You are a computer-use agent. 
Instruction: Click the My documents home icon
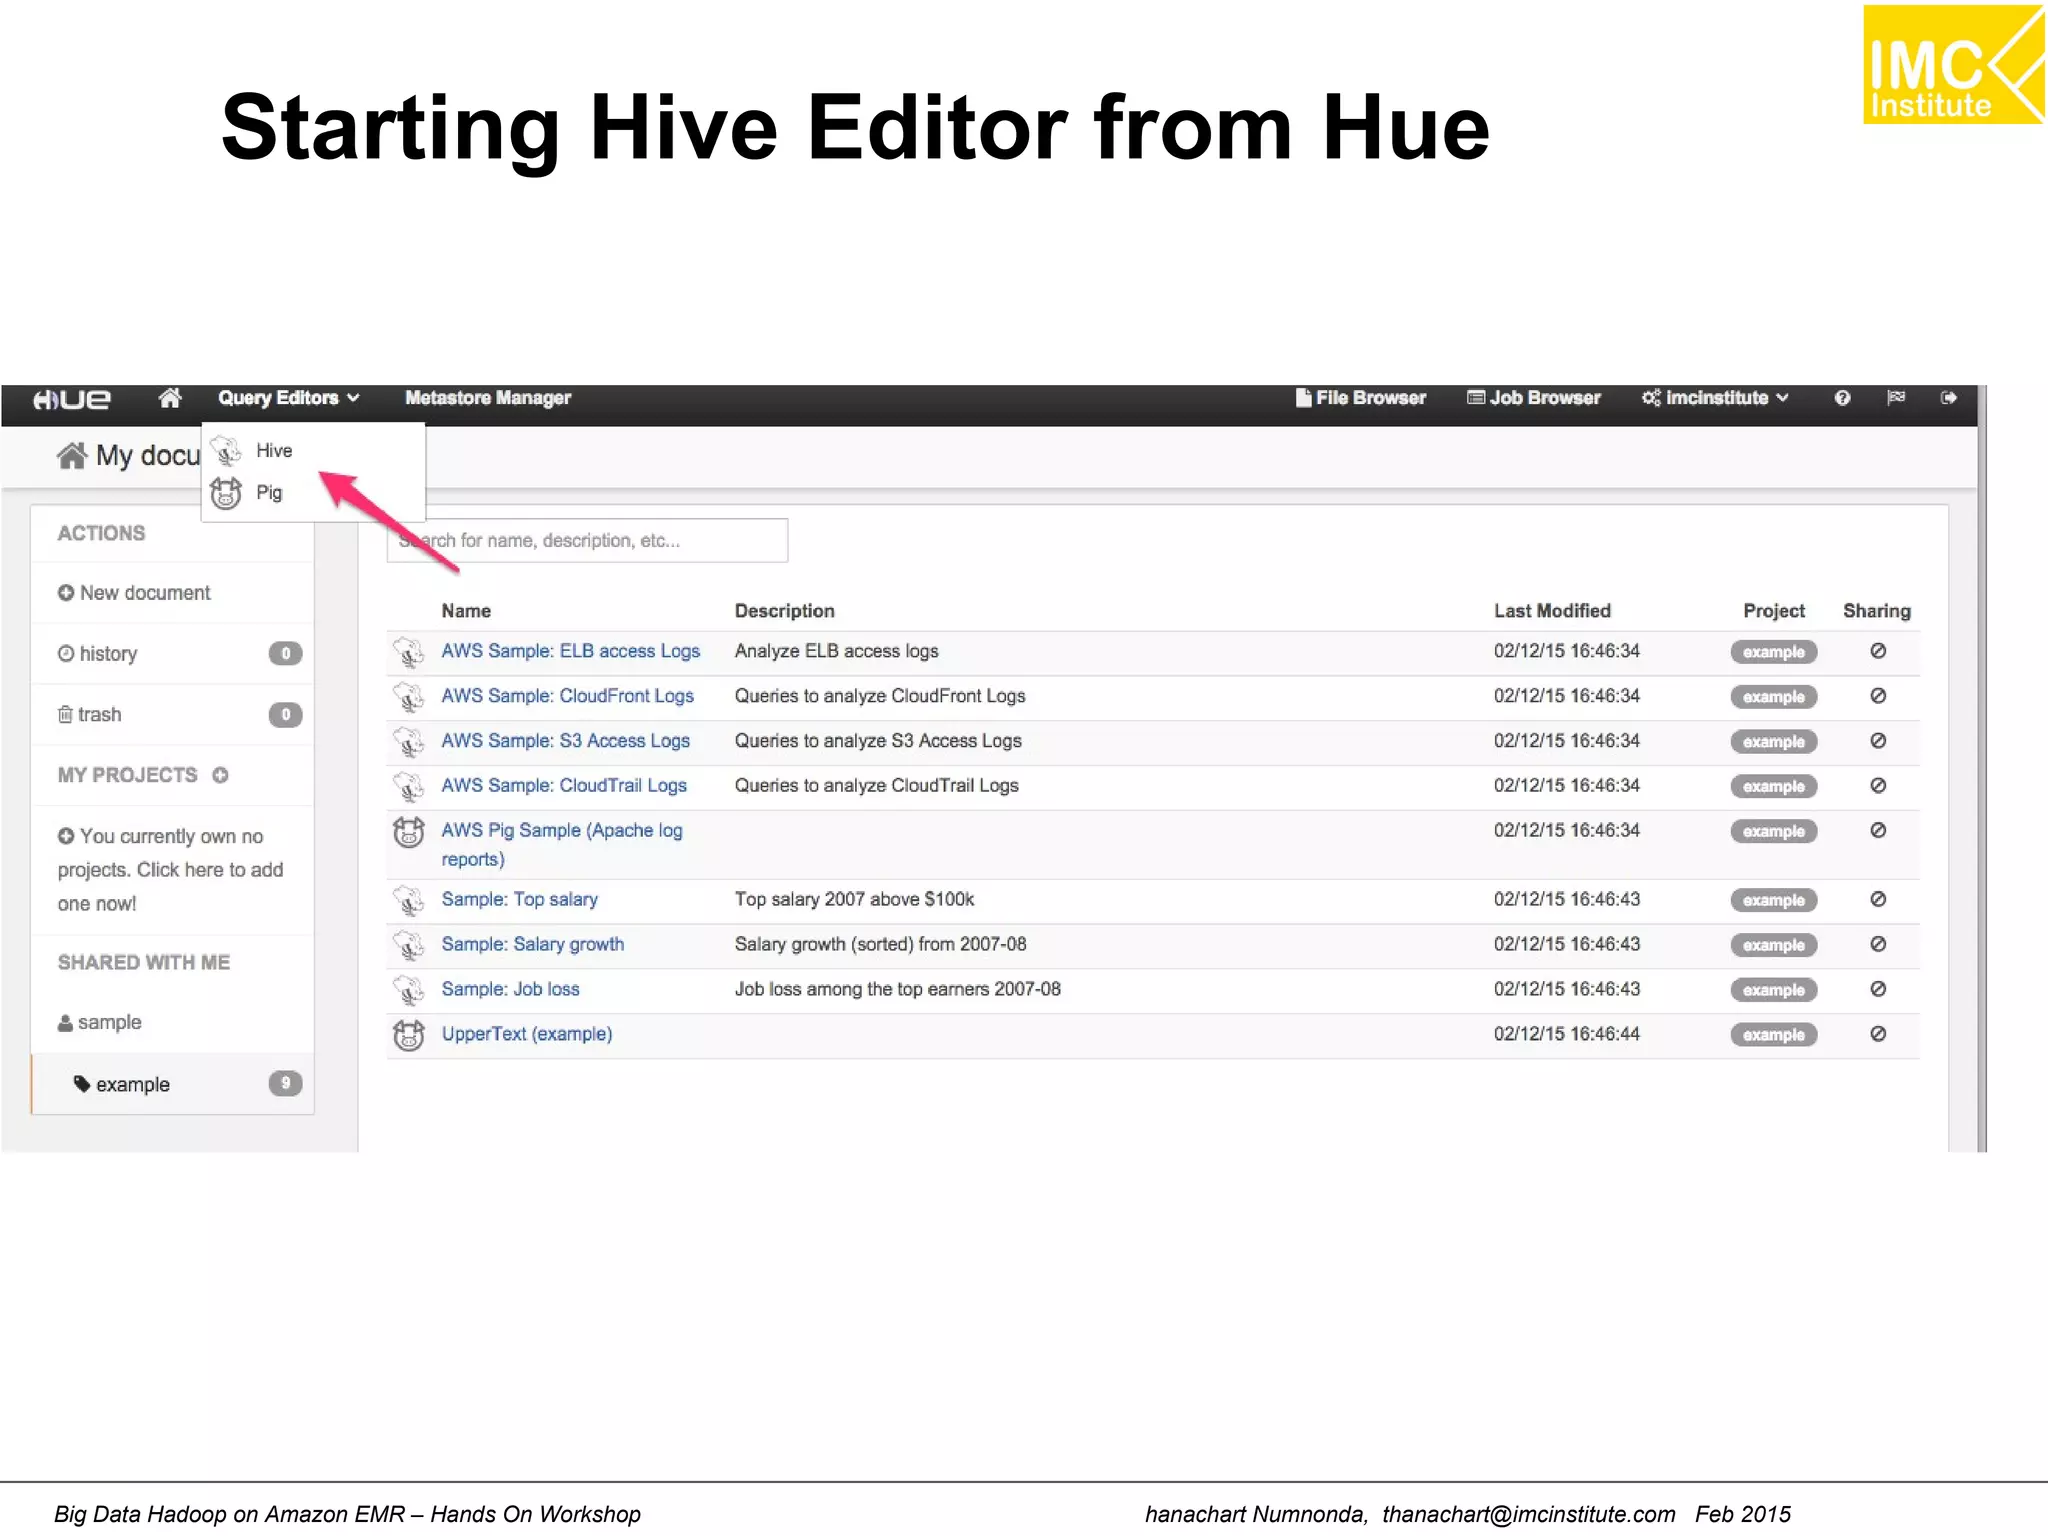[72, 456]
